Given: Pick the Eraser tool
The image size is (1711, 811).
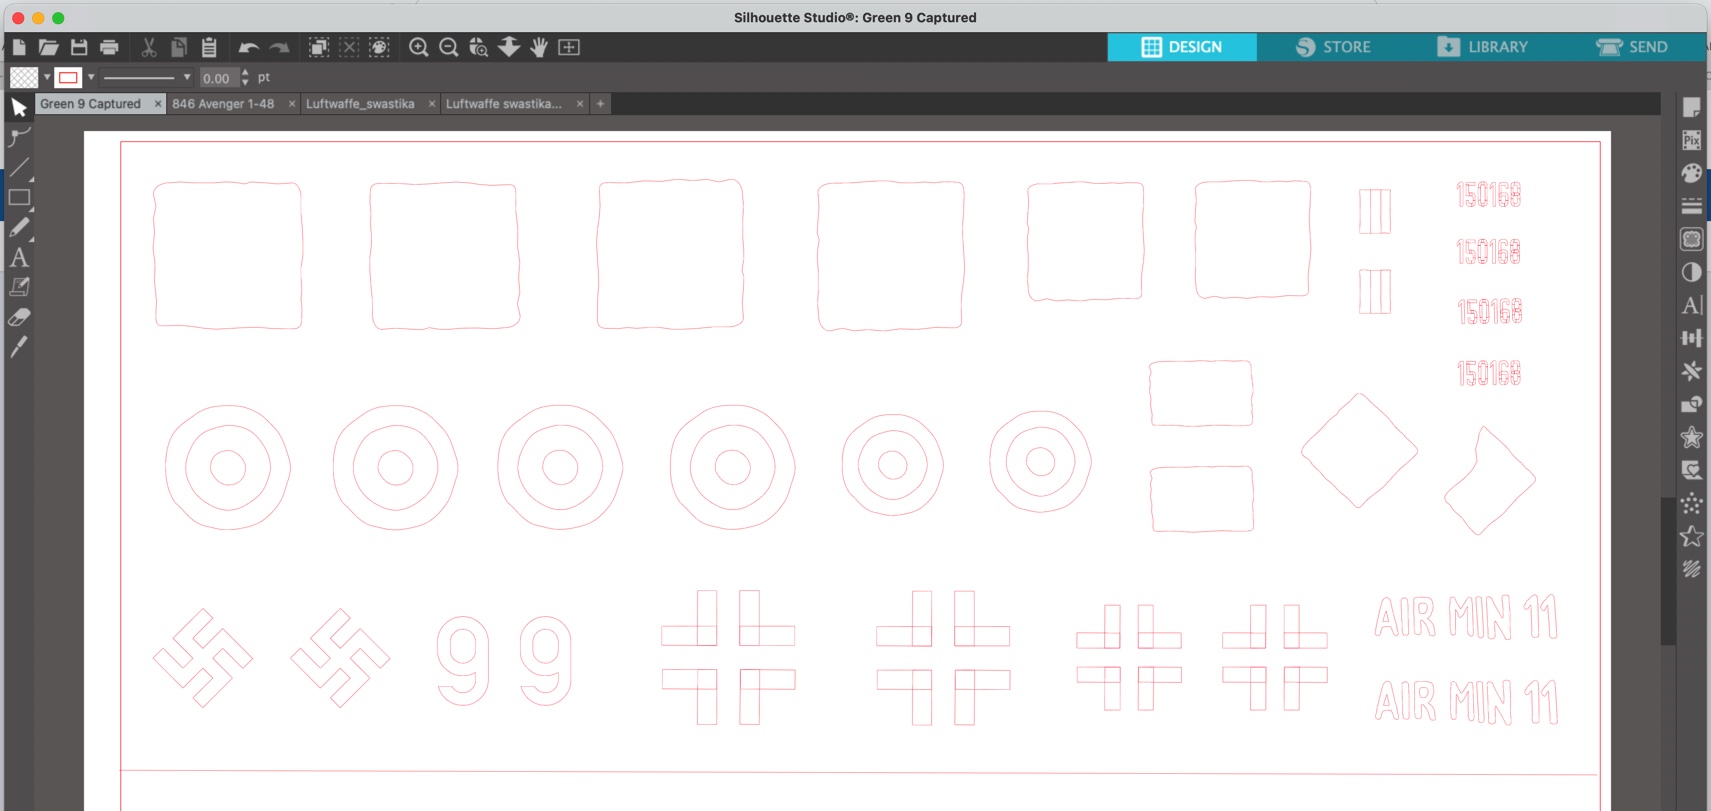Looking at the screenshot, I should point(19,318).
